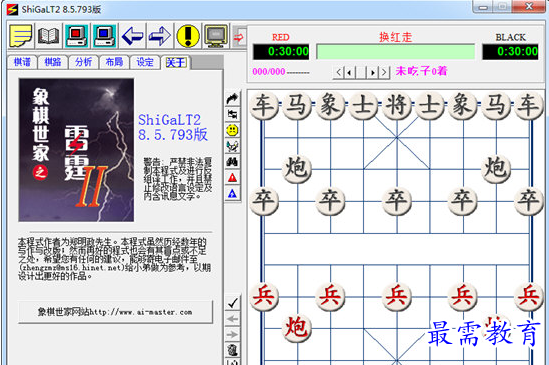Select the black left 象 piece
The width and height of the screenshot is (549, 365).
[330, 105]
